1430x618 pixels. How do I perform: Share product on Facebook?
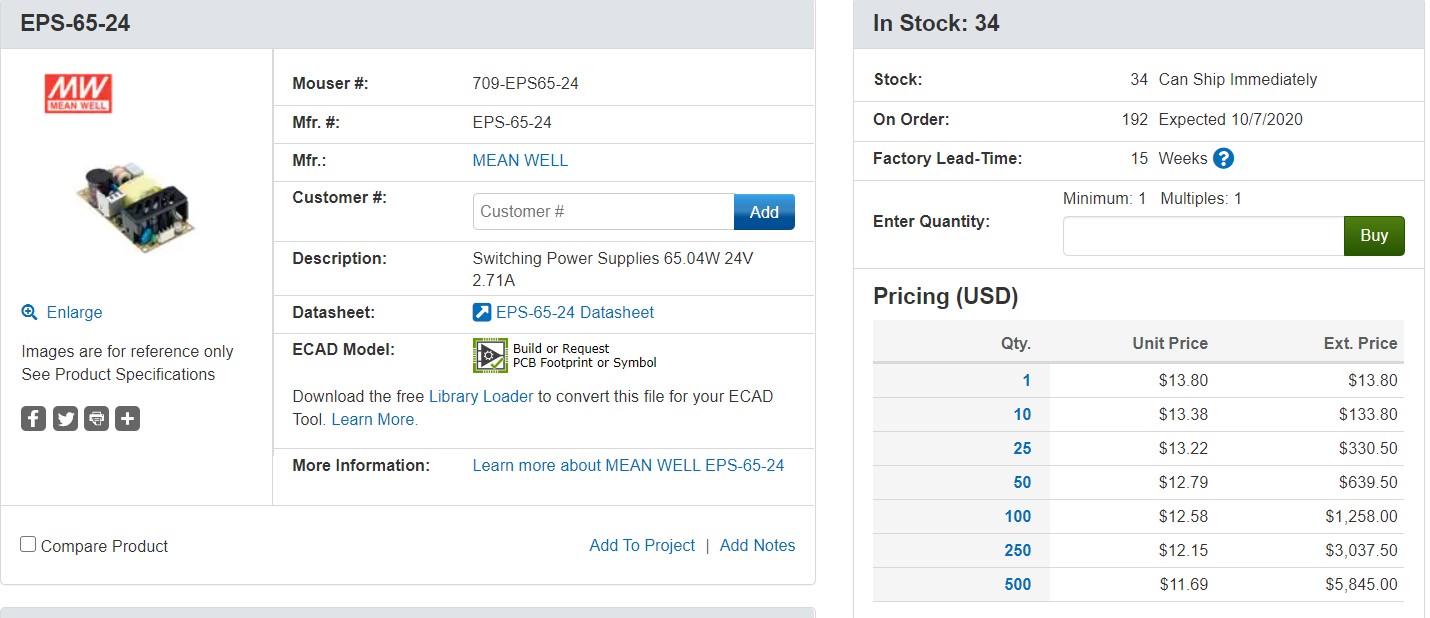pyautogui.click(x=34, y=418)
